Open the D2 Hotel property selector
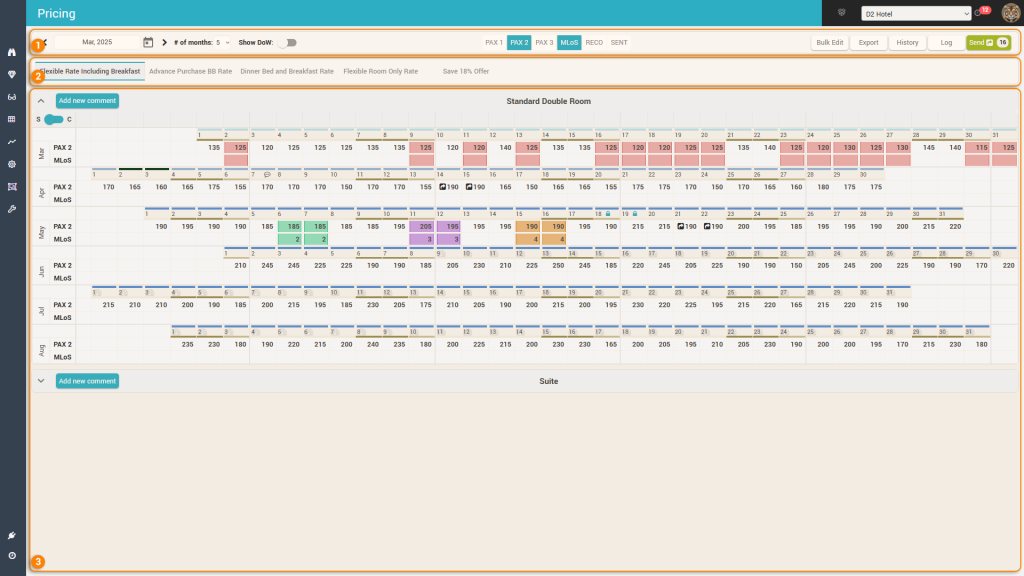This screenshot has height=576, width=1024. pyautogui.click(x=916, y=14)
